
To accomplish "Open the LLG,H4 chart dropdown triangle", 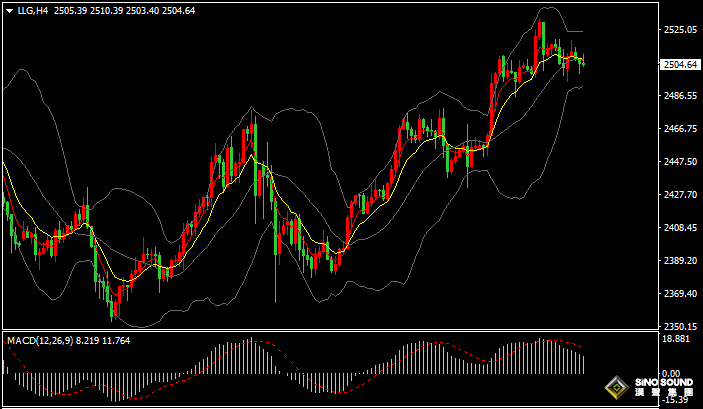I will (9, 10).
